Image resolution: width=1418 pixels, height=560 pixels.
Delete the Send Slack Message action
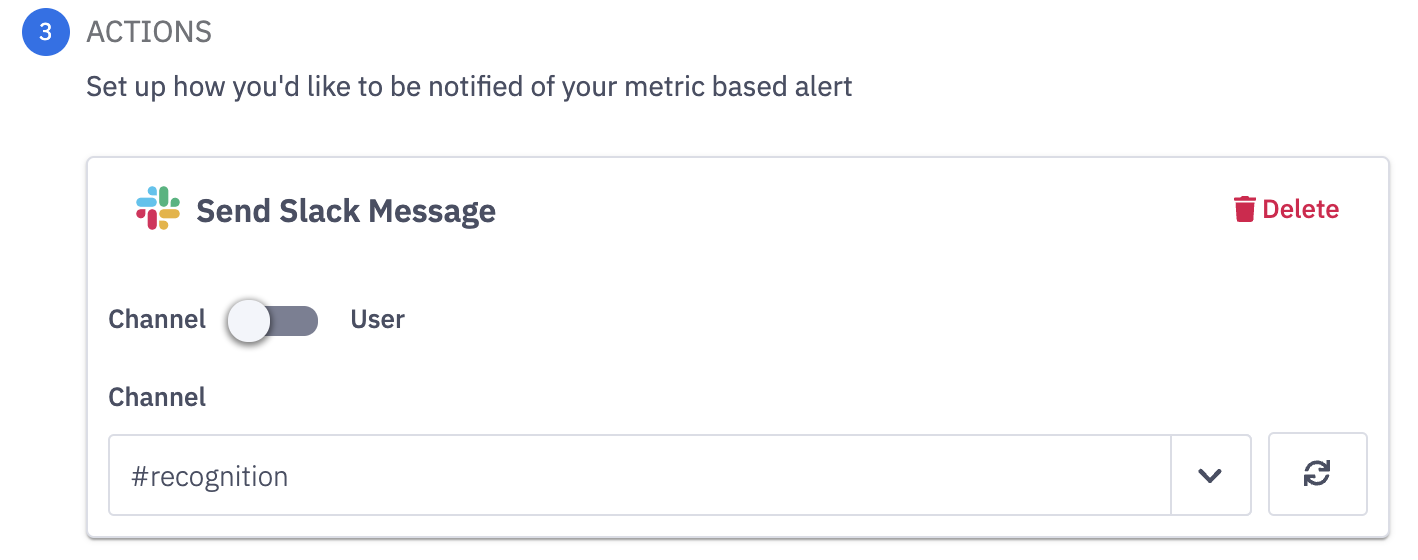[x=1286, y=209]
